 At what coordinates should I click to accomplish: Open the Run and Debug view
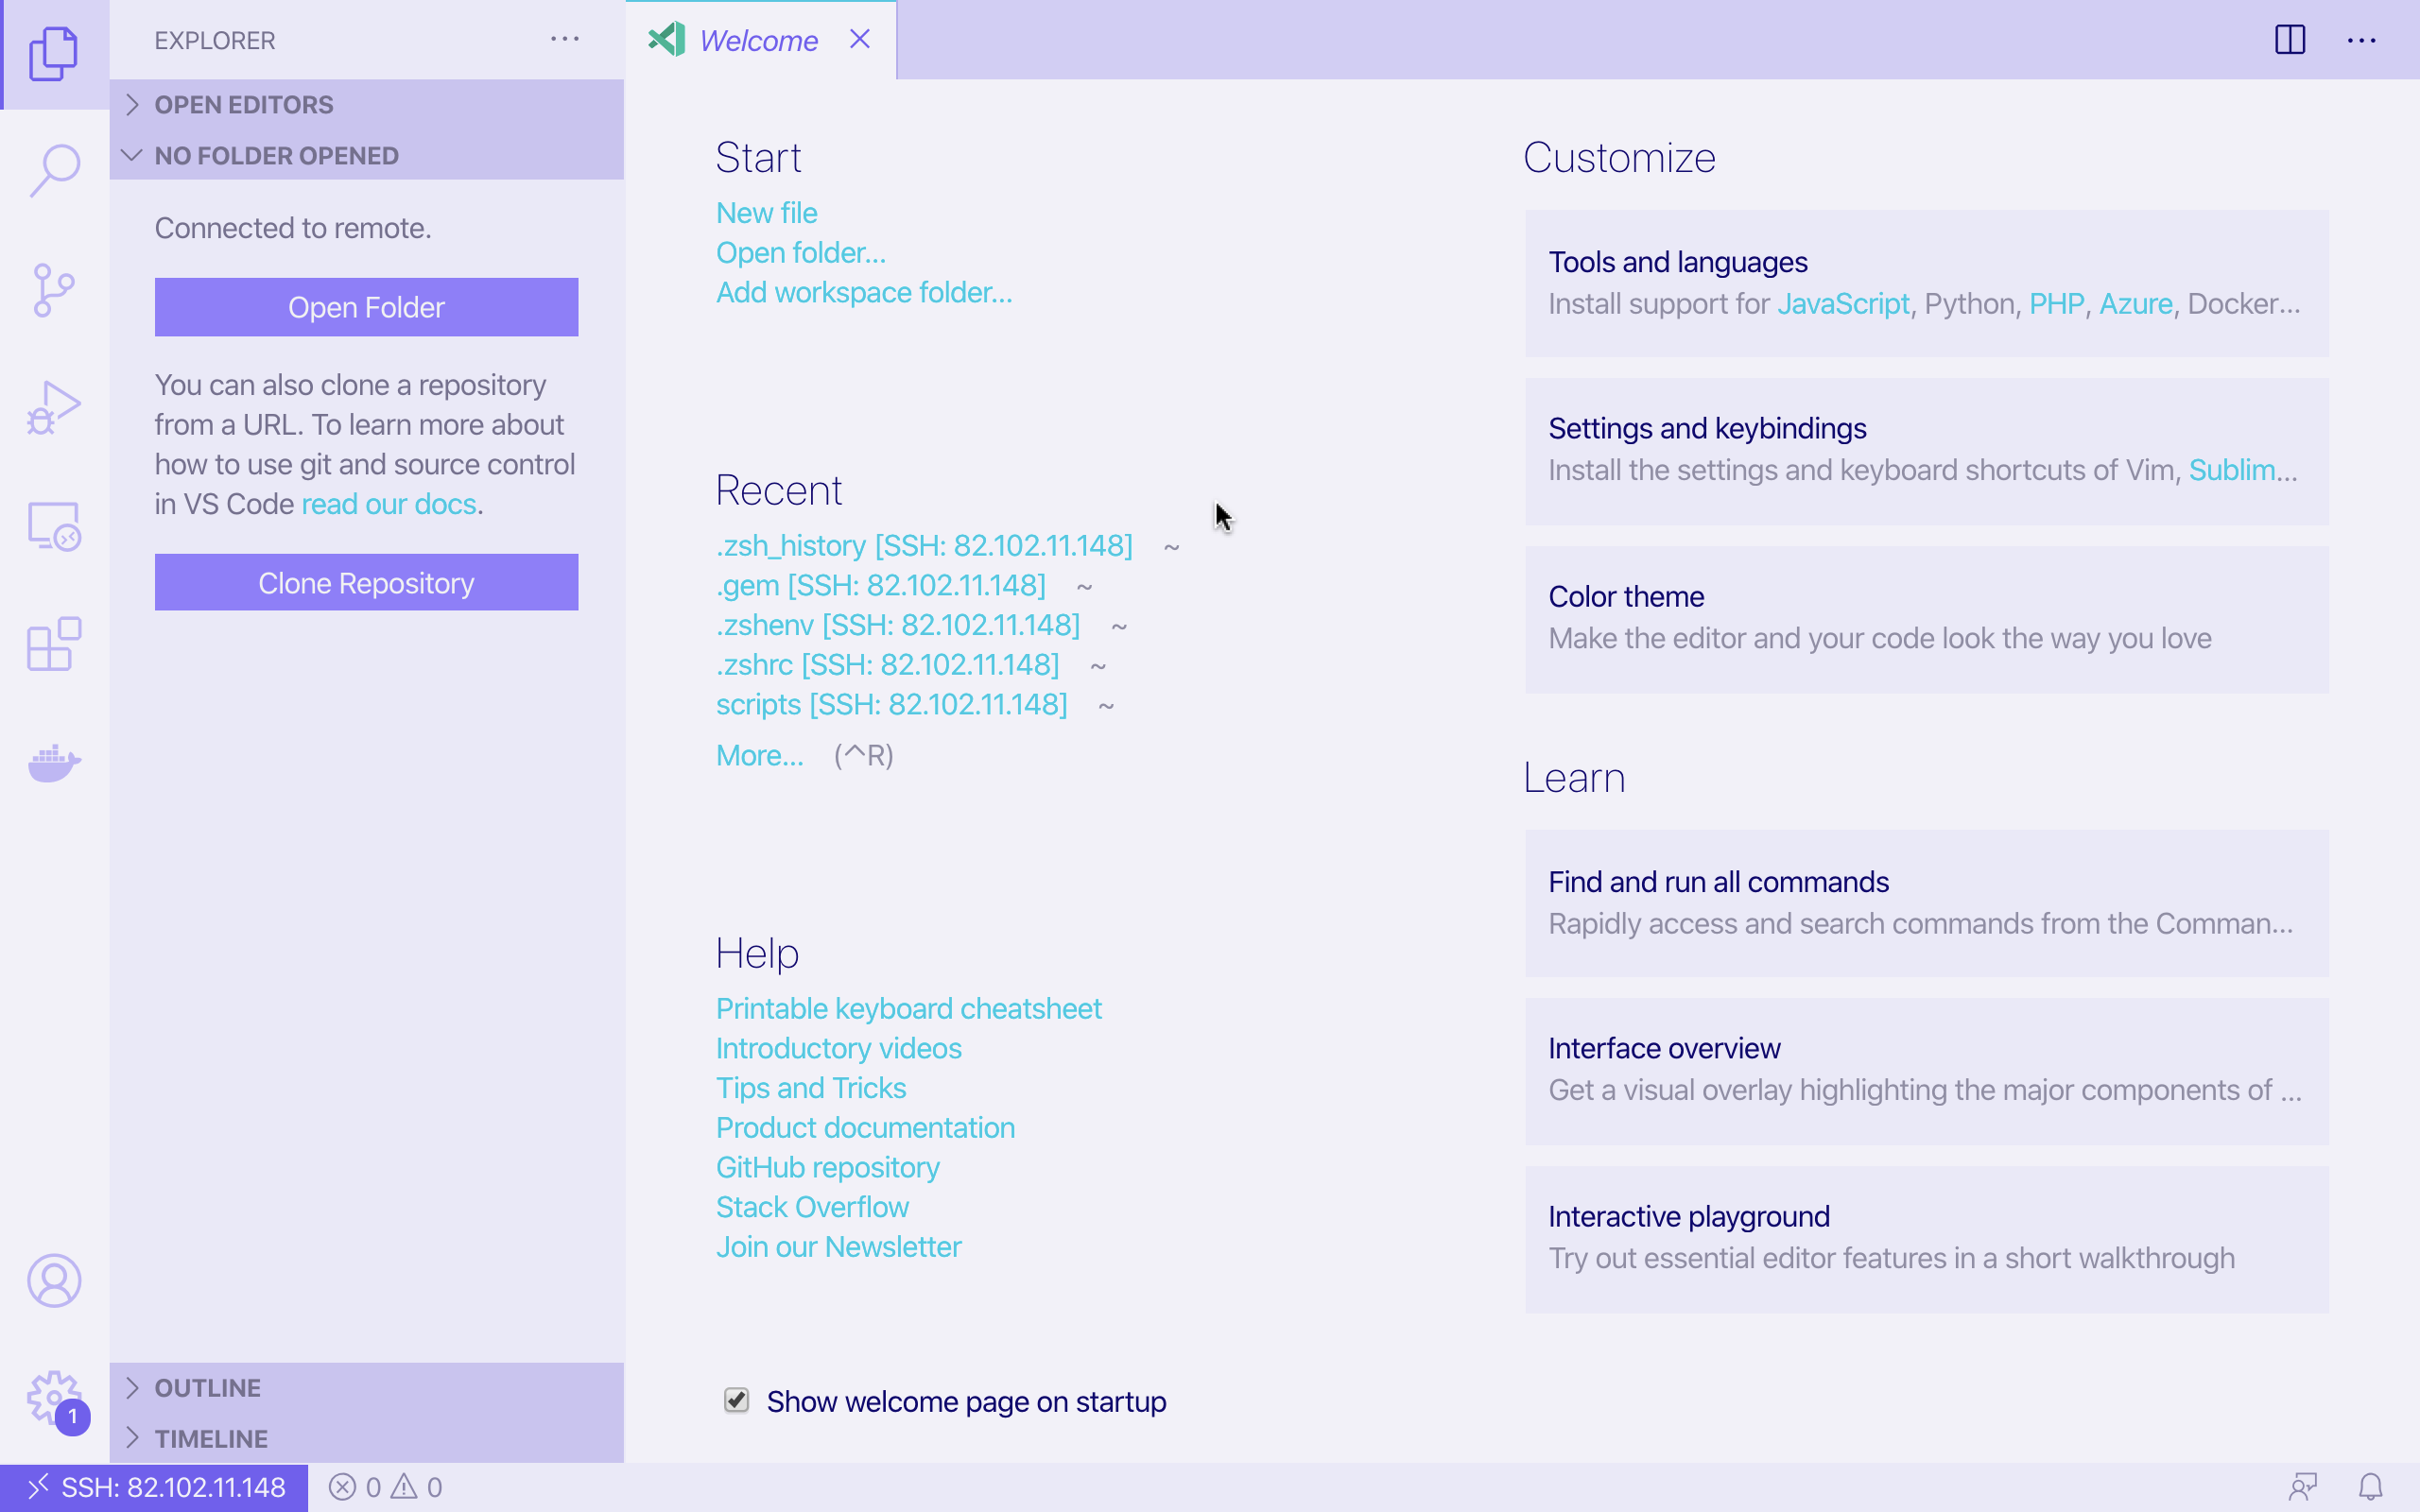click(x=54, y=408)
